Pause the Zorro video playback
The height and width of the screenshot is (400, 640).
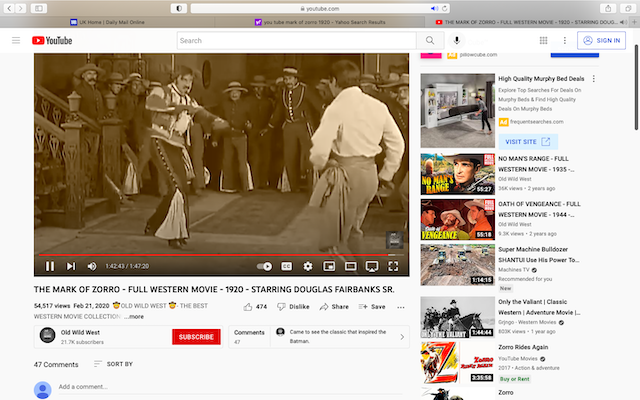pos(50,266)
